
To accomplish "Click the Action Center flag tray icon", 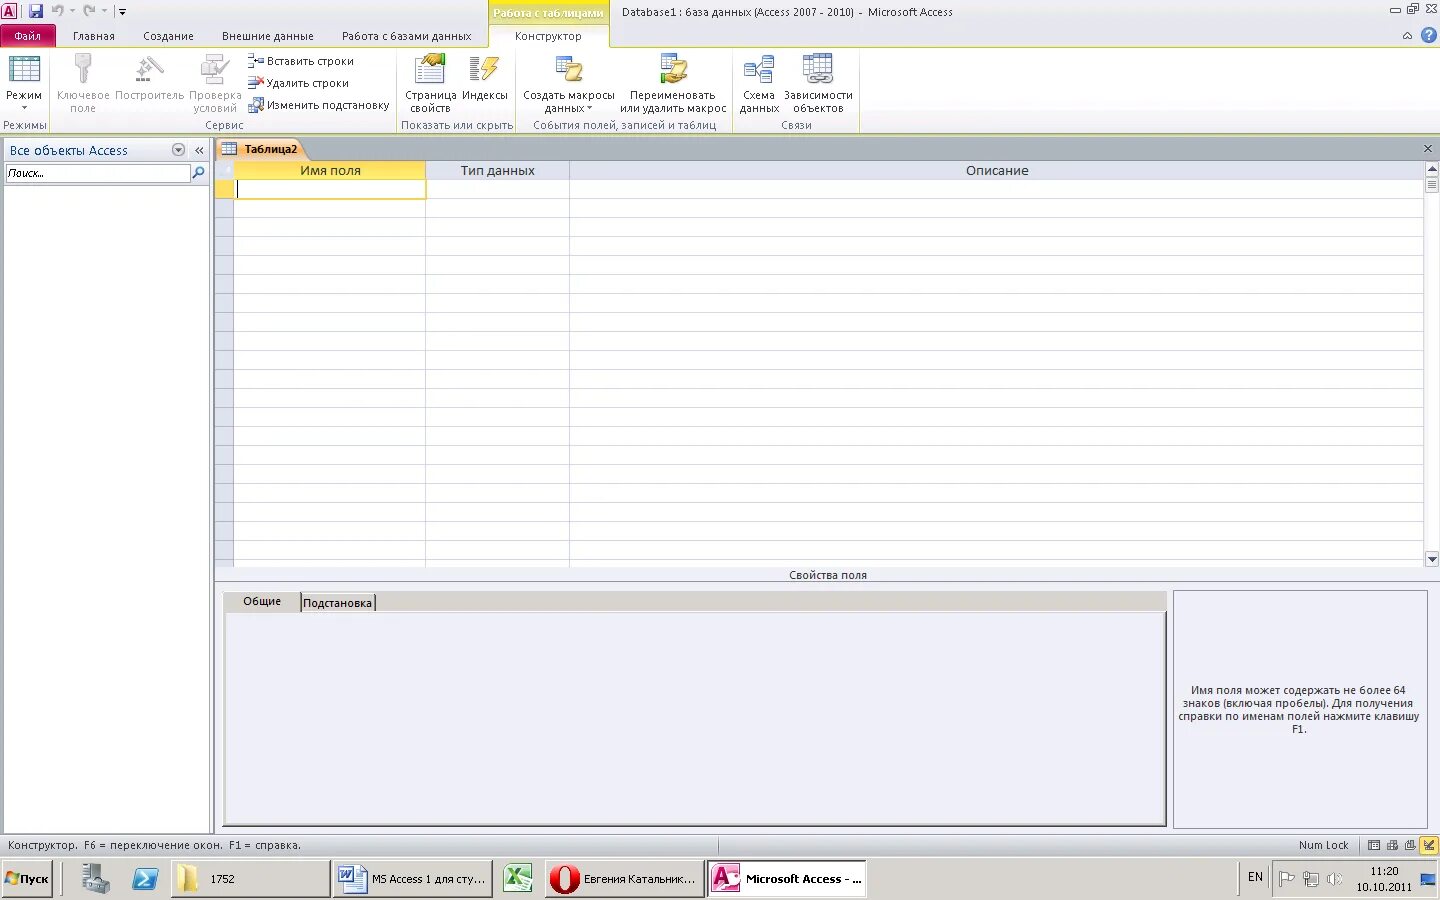I will point(1287,879).
